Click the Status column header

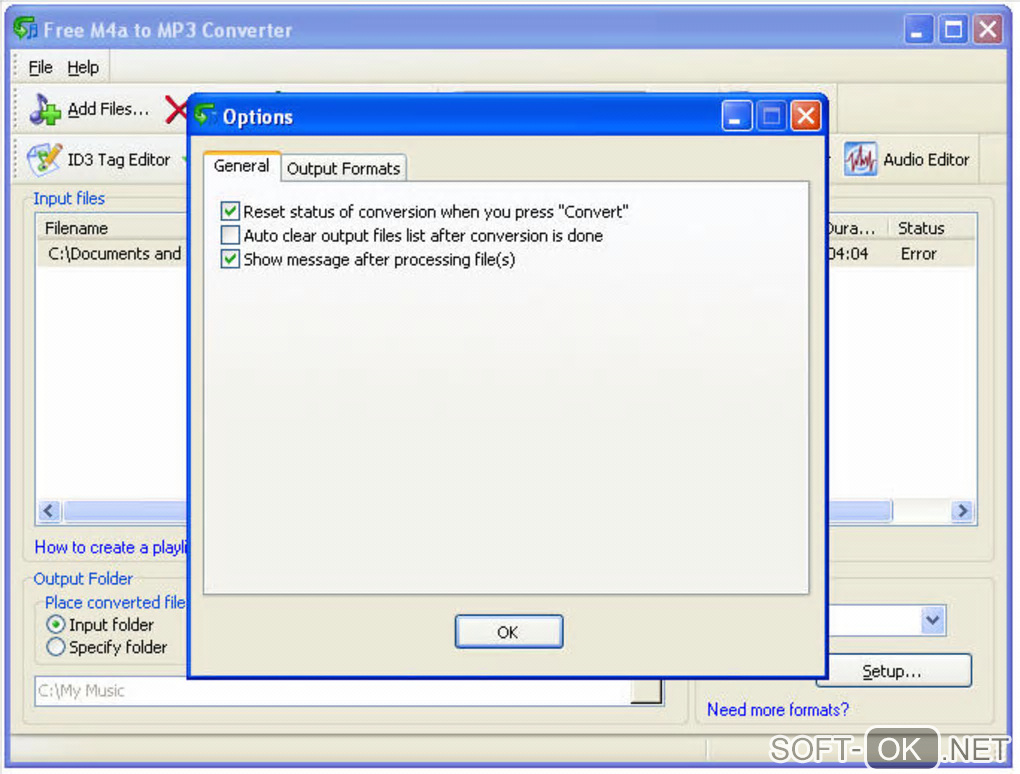(932, 228)
